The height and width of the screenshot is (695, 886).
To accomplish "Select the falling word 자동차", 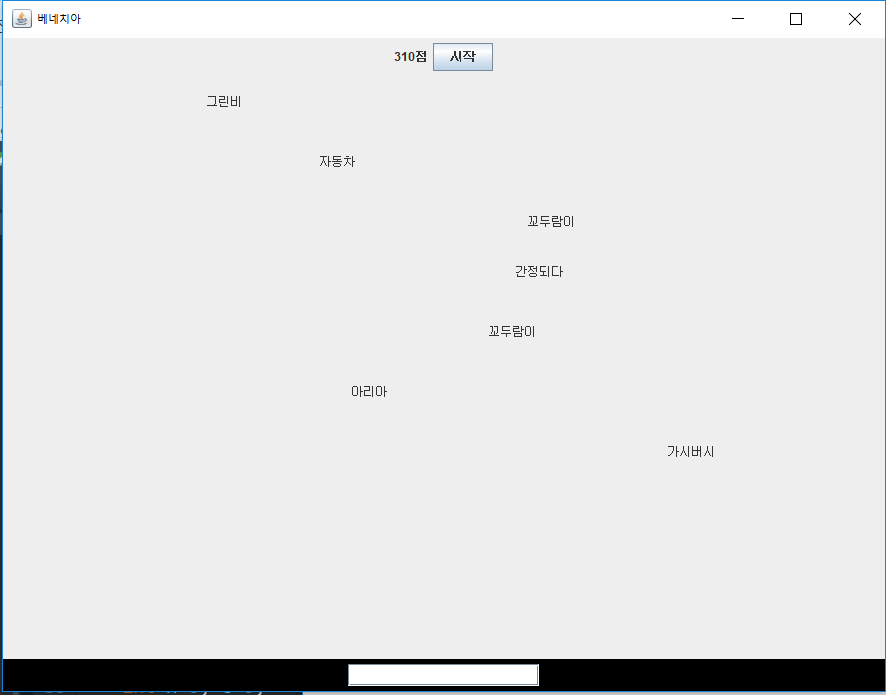I will click(337, 160).
